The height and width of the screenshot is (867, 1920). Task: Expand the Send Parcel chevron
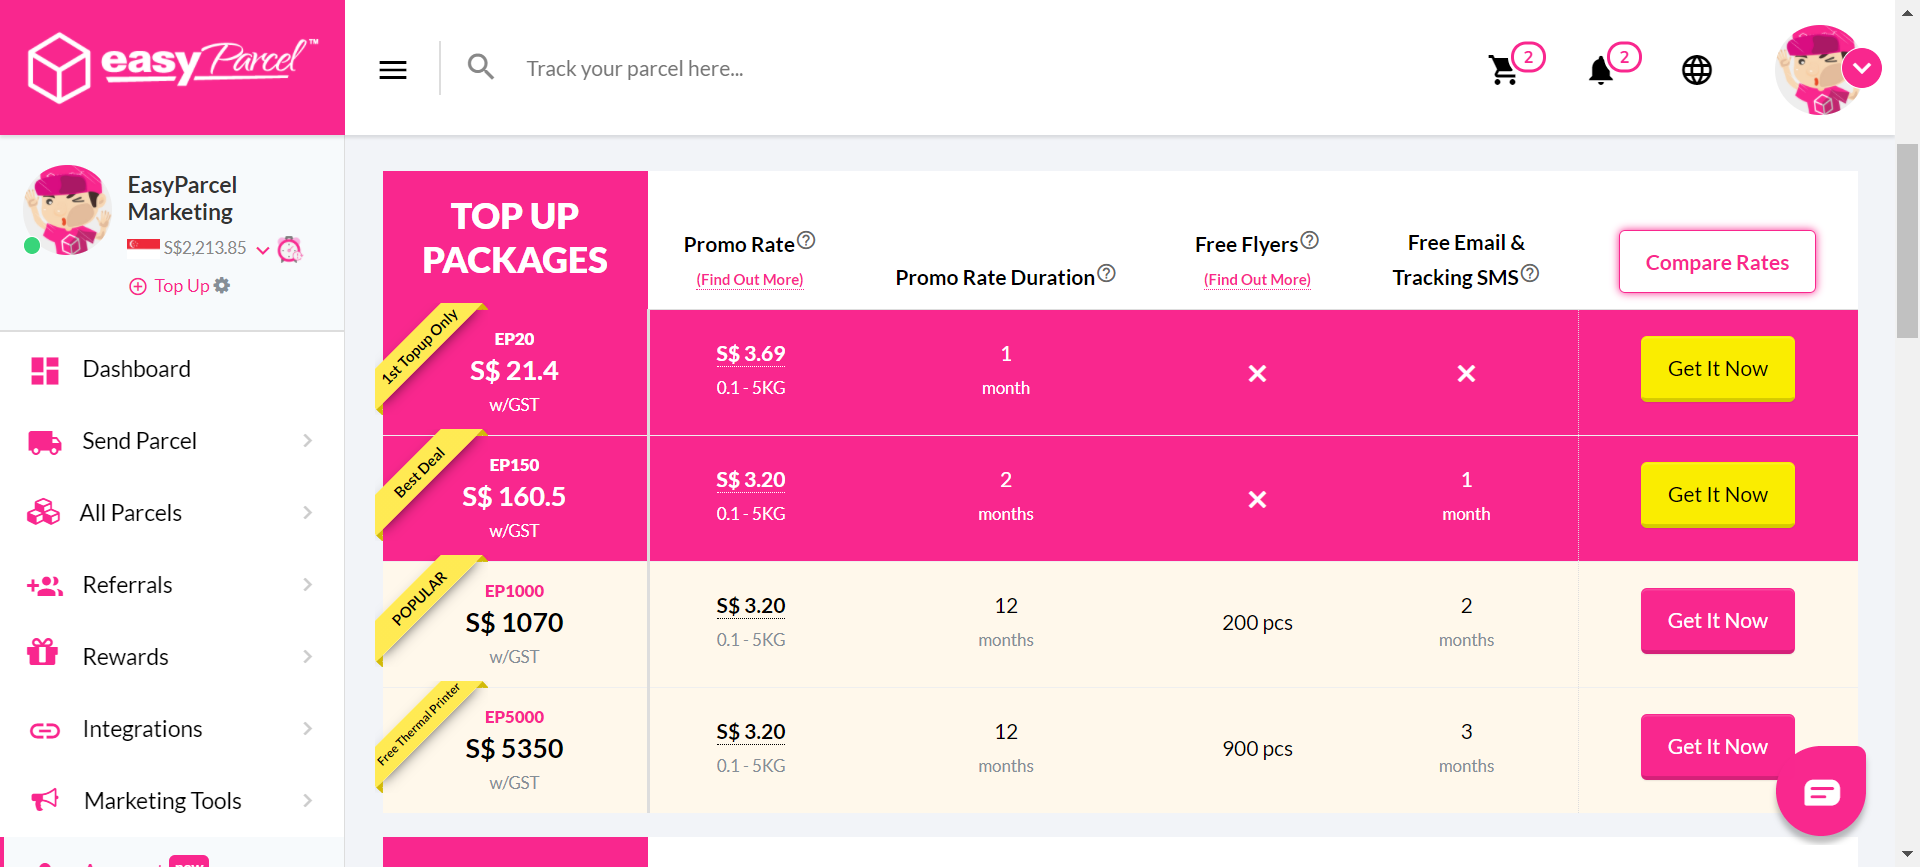307,441
